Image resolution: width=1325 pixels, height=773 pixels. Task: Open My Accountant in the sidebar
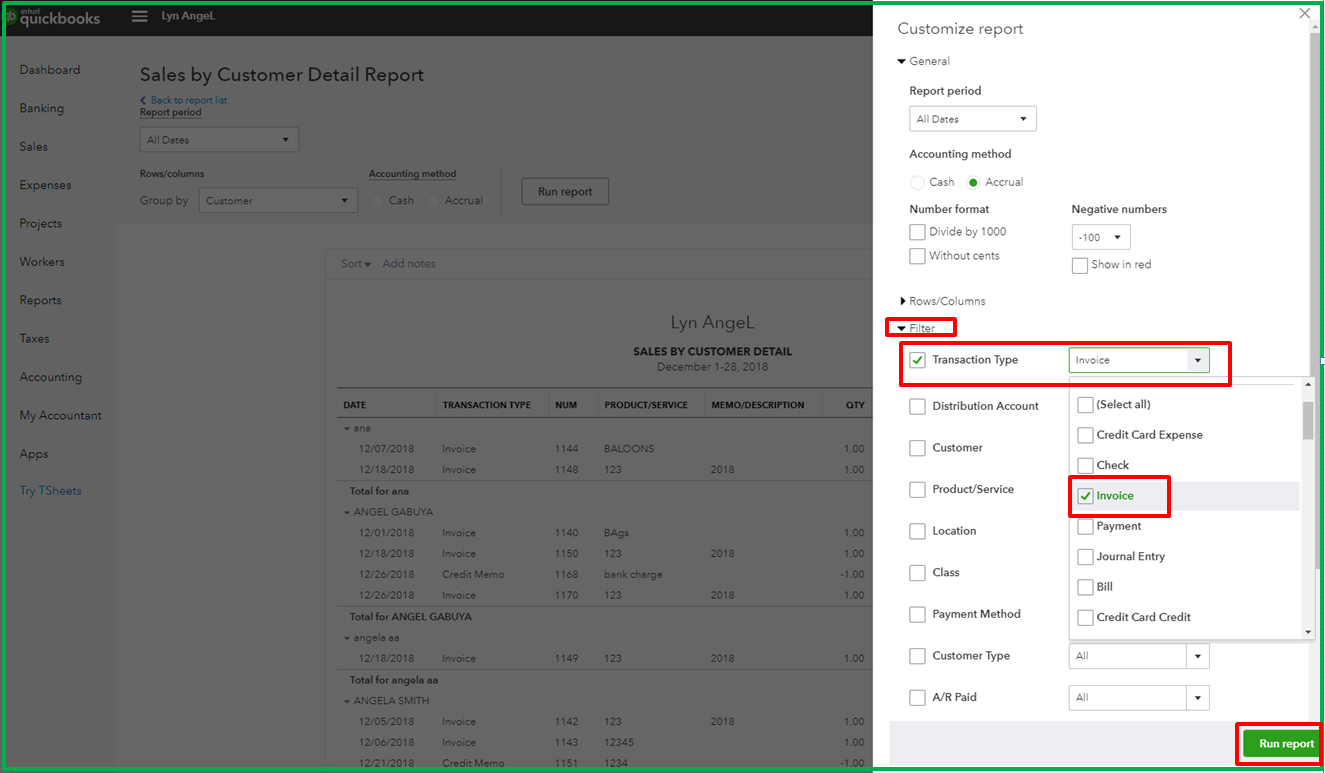61,416
